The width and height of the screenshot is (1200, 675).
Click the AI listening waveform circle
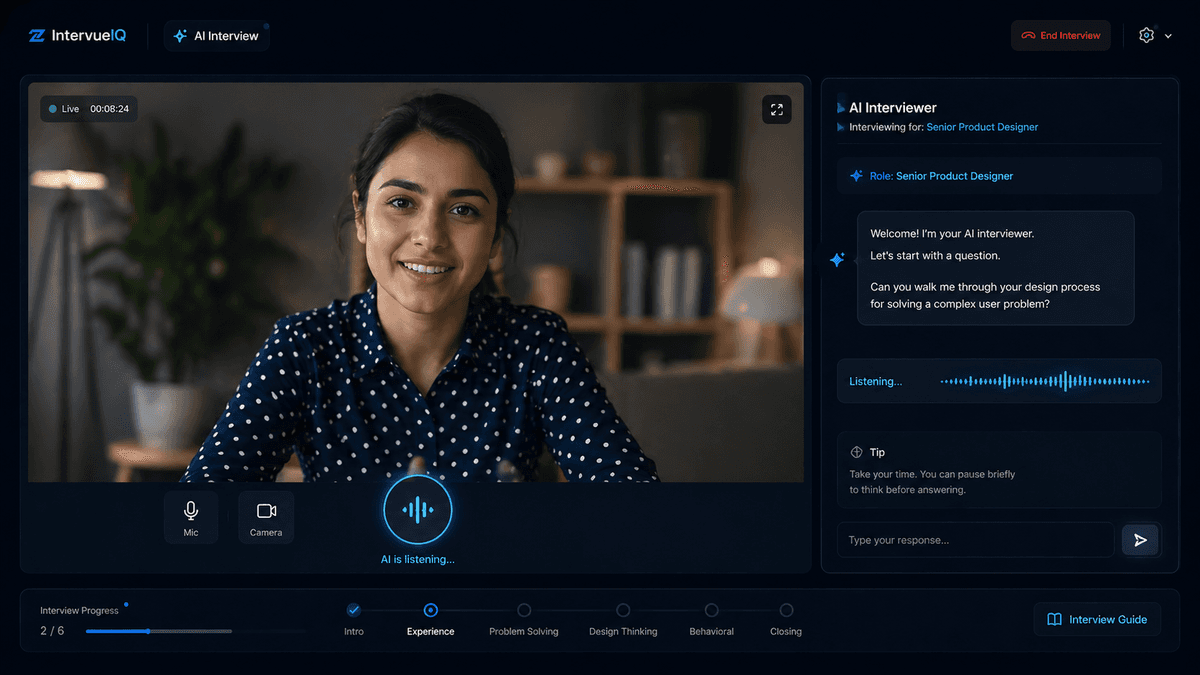417,509
